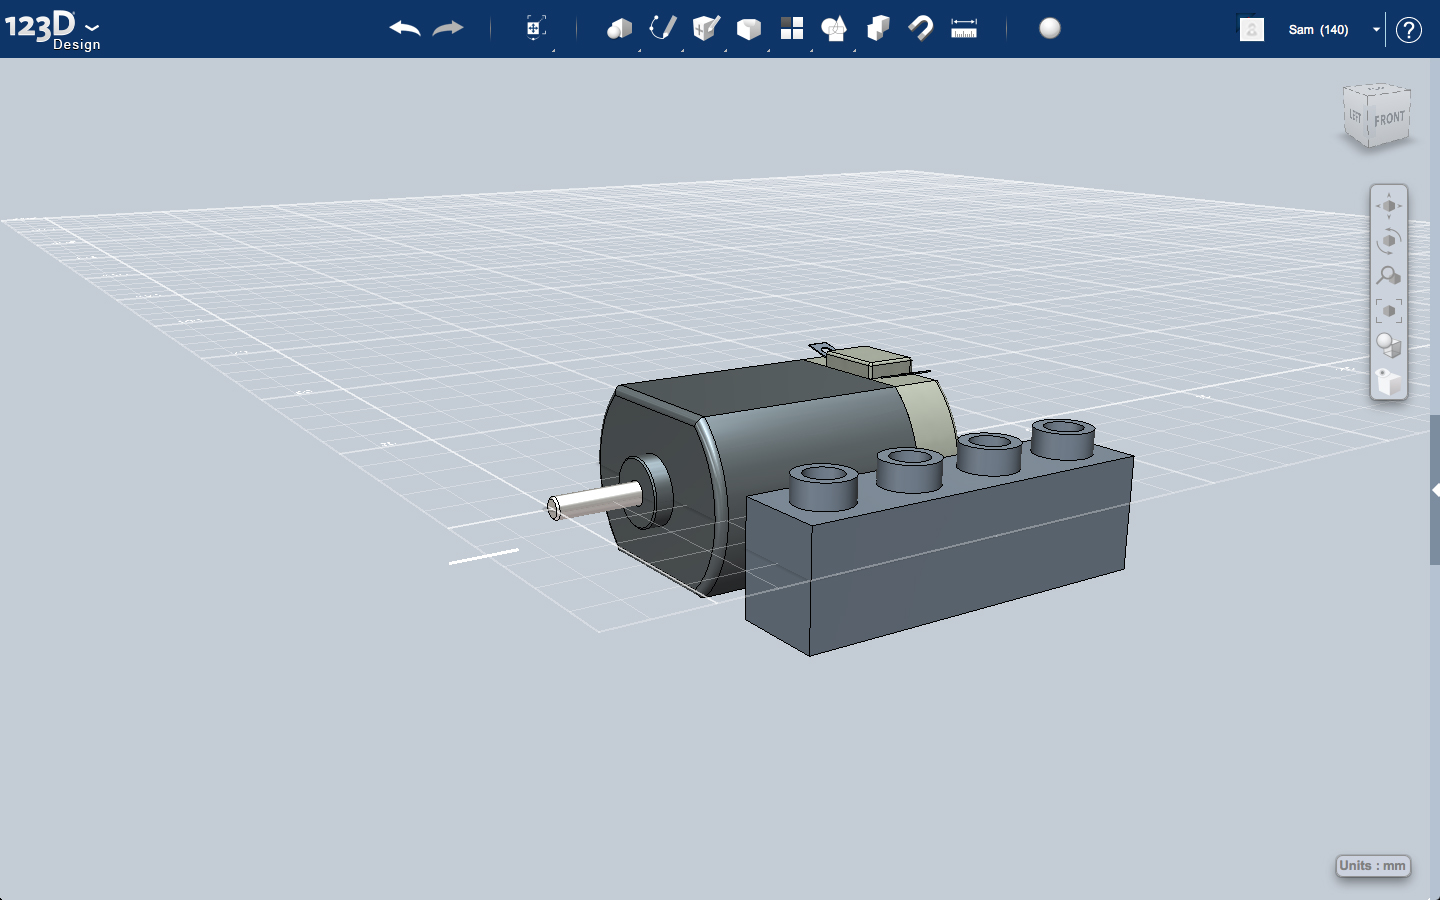This screenshot has height=900, width=1440.
Task: Expand the collapsed panel on the right edge
Action: [1435, 490]
